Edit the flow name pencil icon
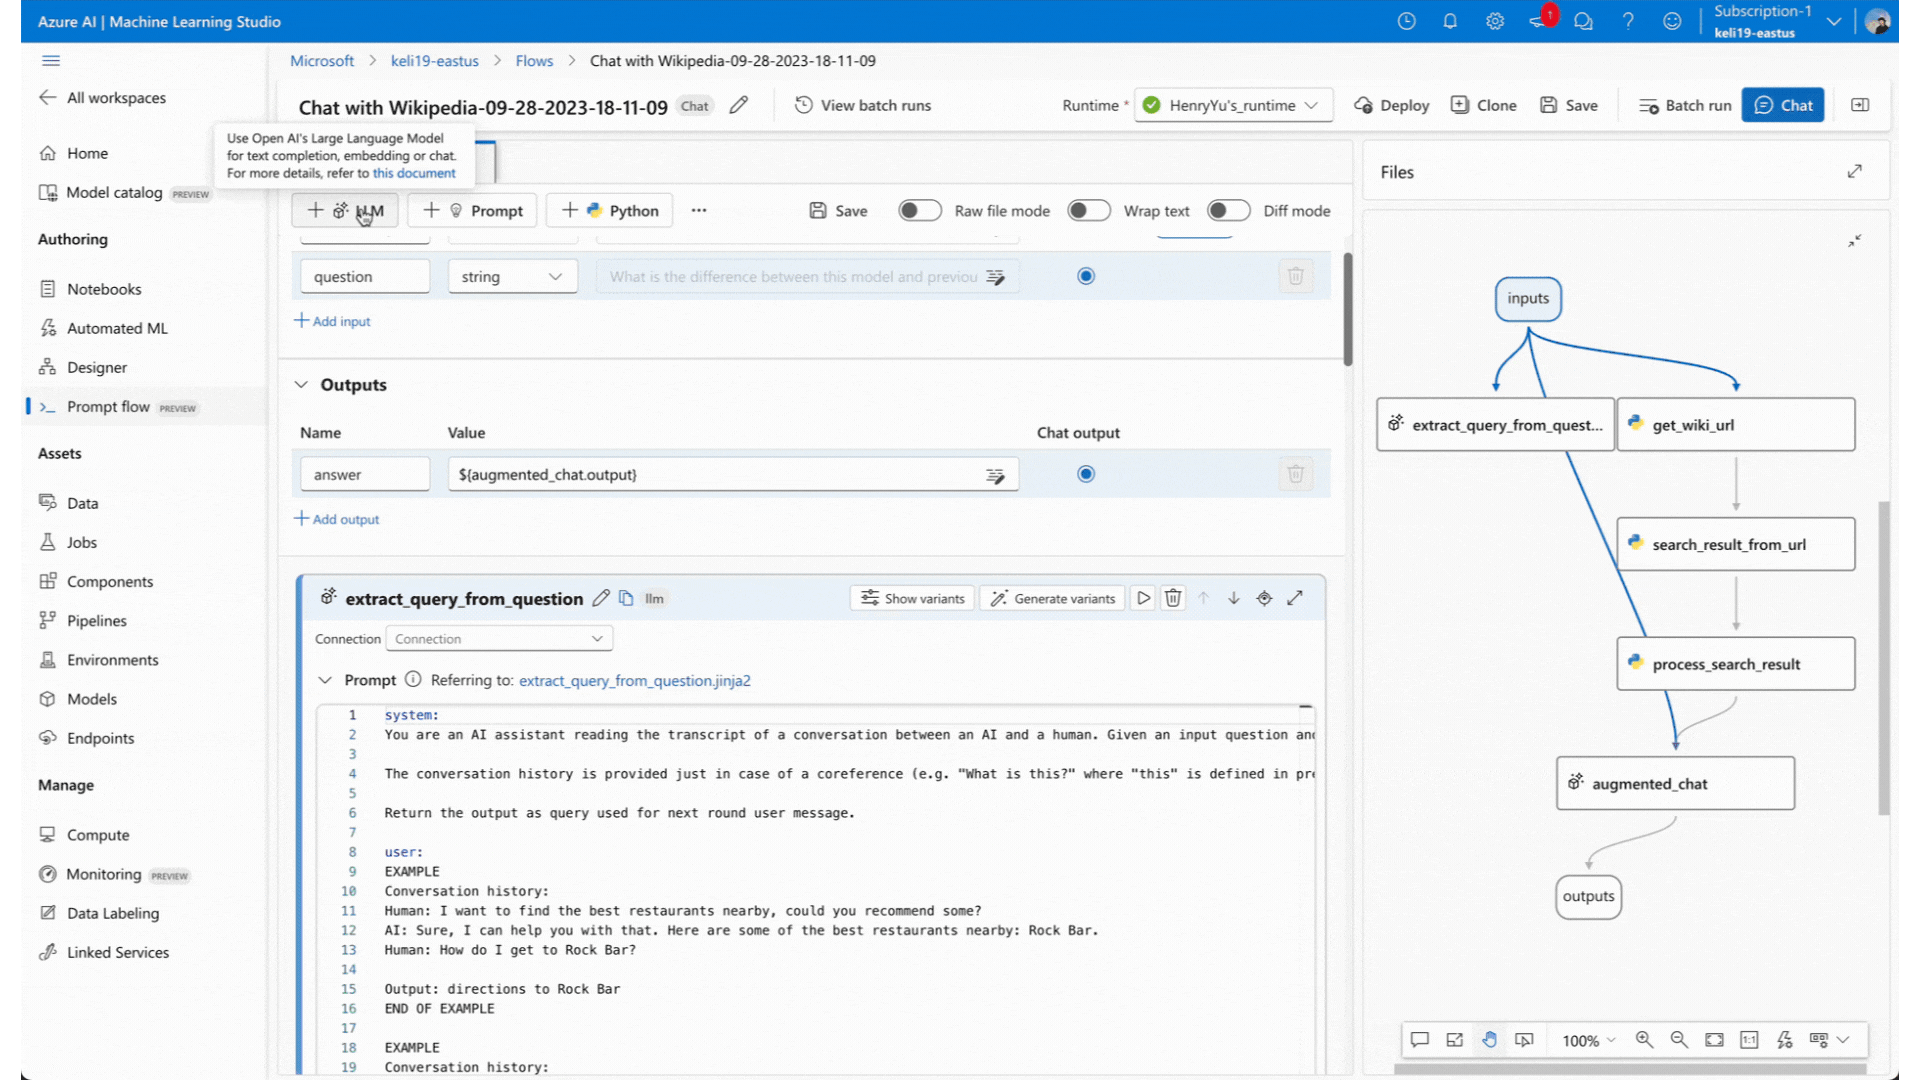Viewport: 1920px width, 1080px height. 739,105
